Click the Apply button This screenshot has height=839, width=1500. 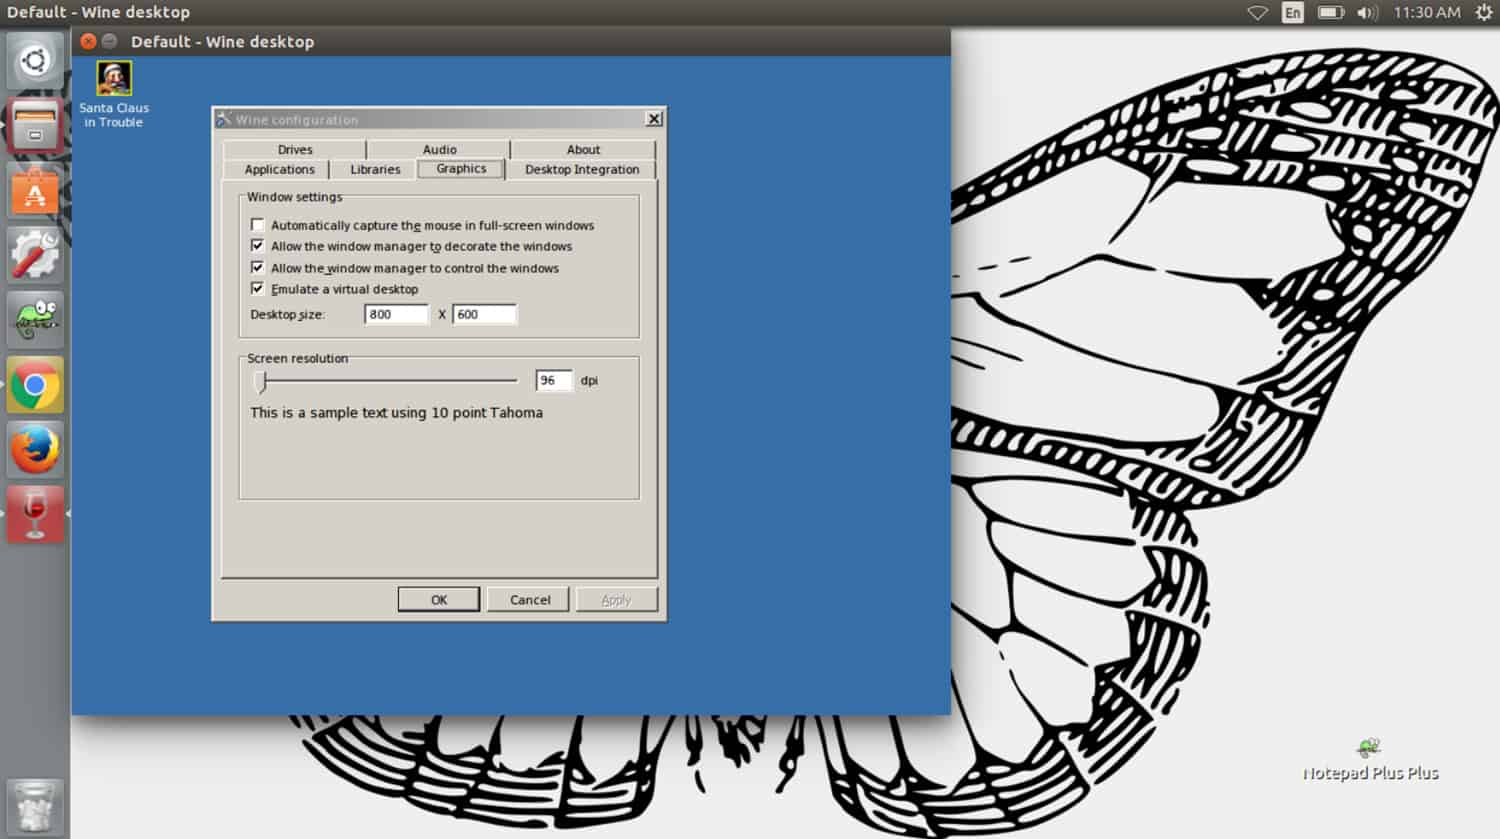[616, 599]
